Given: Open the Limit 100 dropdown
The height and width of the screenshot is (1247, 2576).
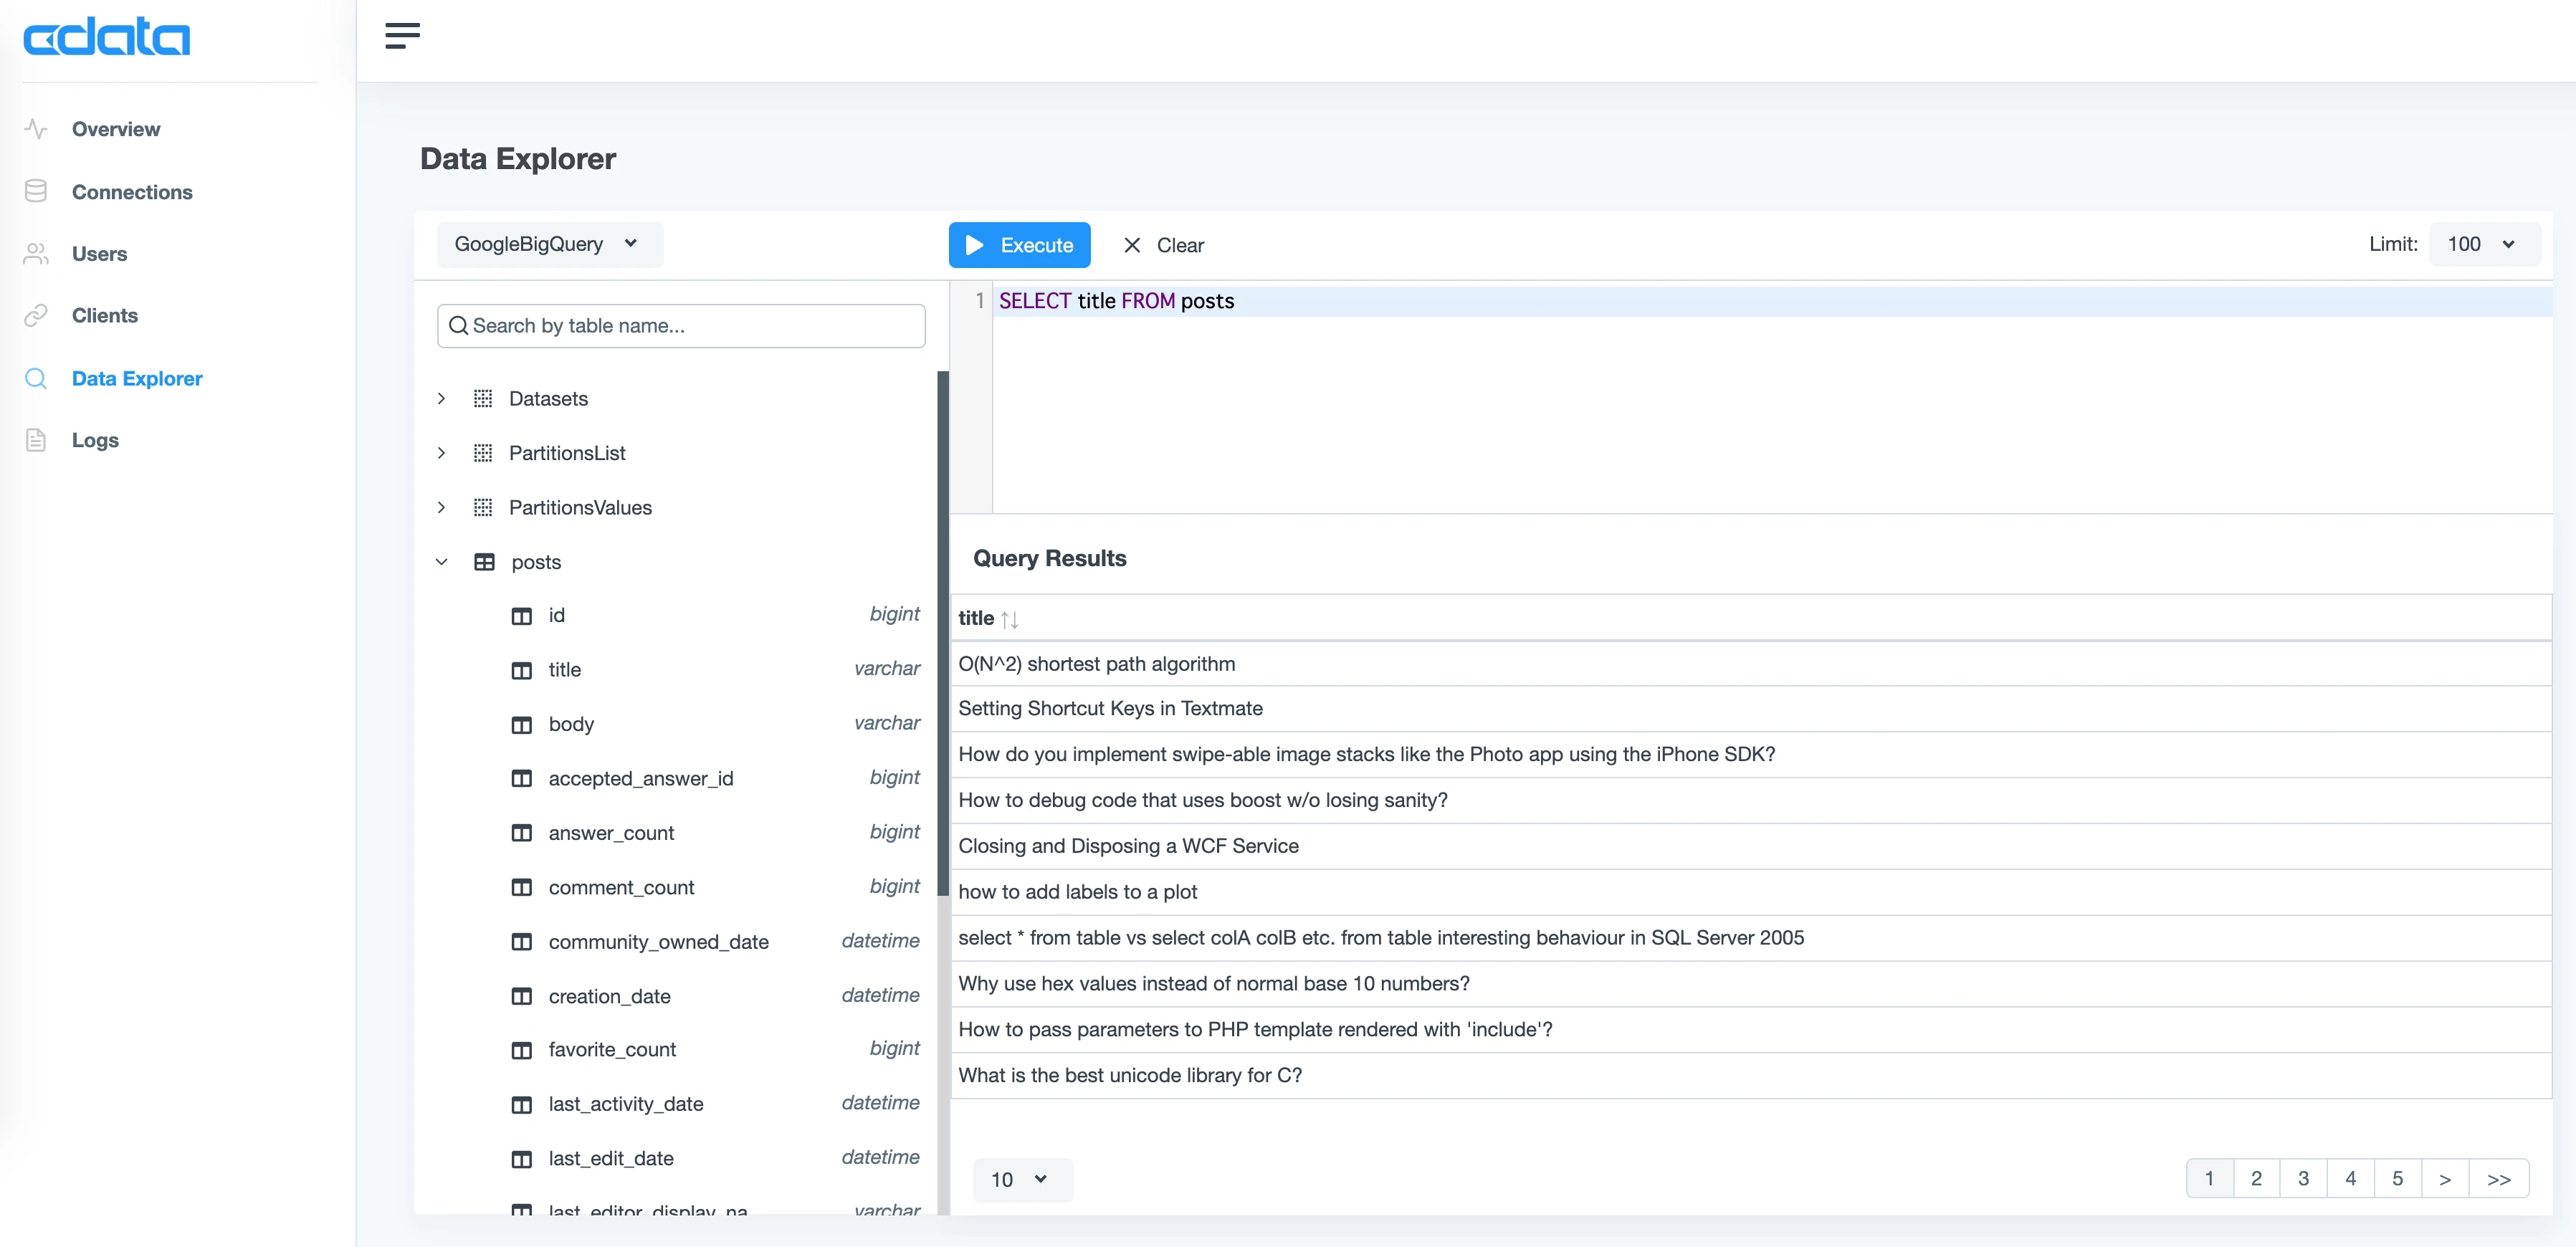Looking at the screenshot, I should (2484, 245).
